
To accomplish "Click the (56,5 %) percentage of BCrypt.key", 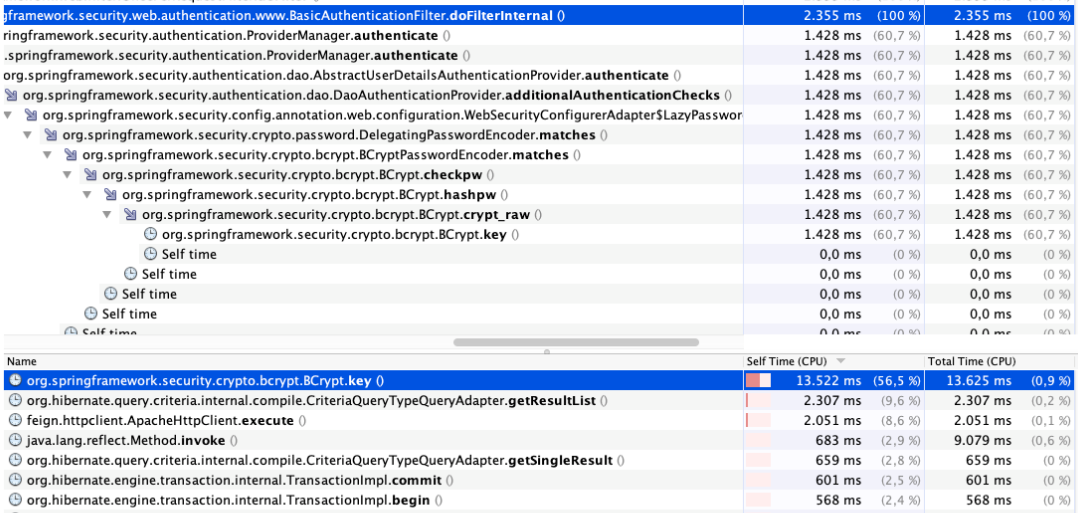I will coord(897,380).
